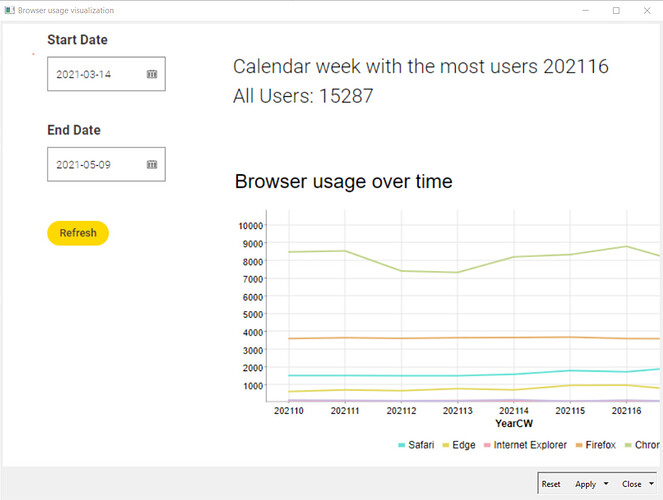Focus the Start Date field showing 2021-03-14
Viewport: 663px width, 500px height.
pyautogui.click(x=106, y=74)
